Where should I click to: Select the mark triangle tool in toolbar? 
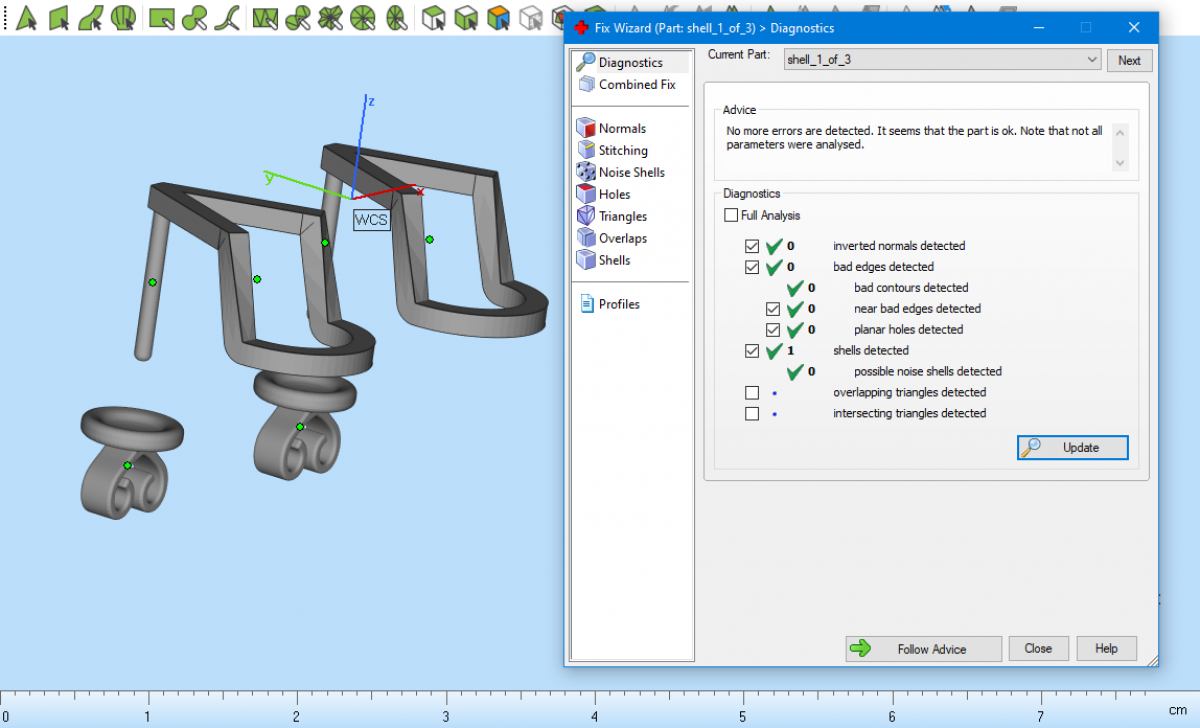pos(27,17)
